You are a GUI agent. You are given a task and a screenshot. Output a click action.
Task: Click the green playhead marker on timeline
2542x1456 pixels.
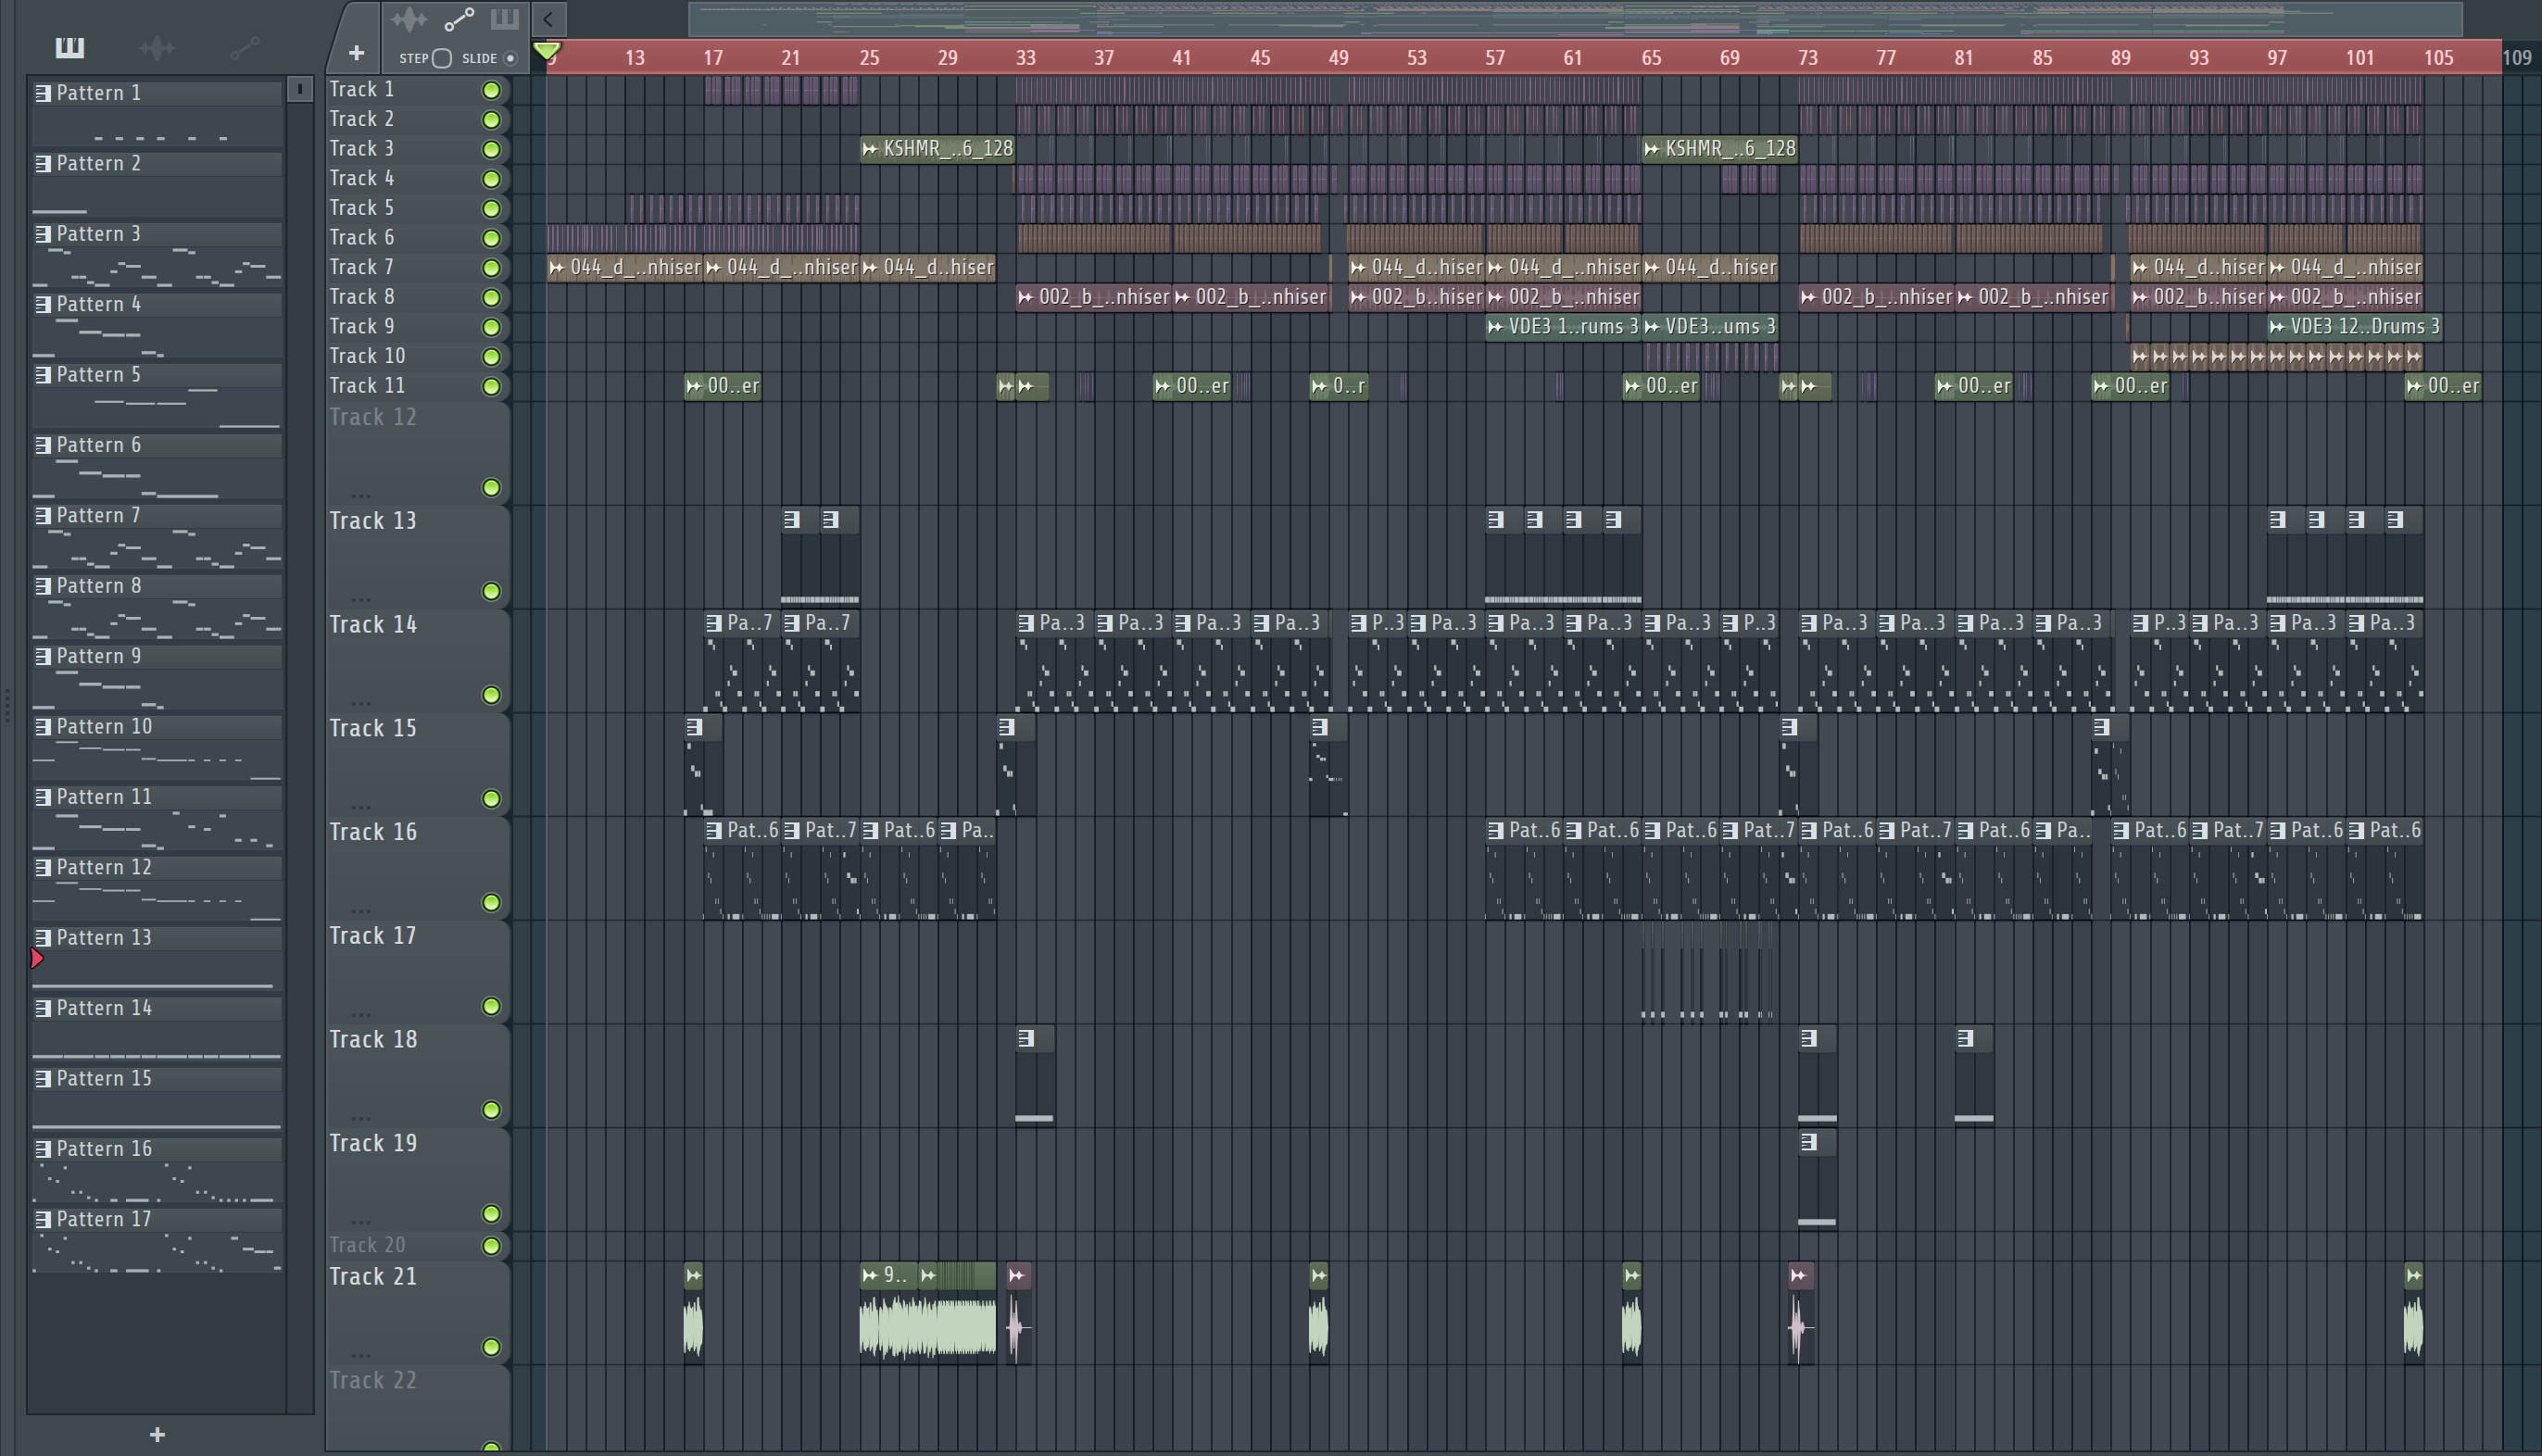546,50
